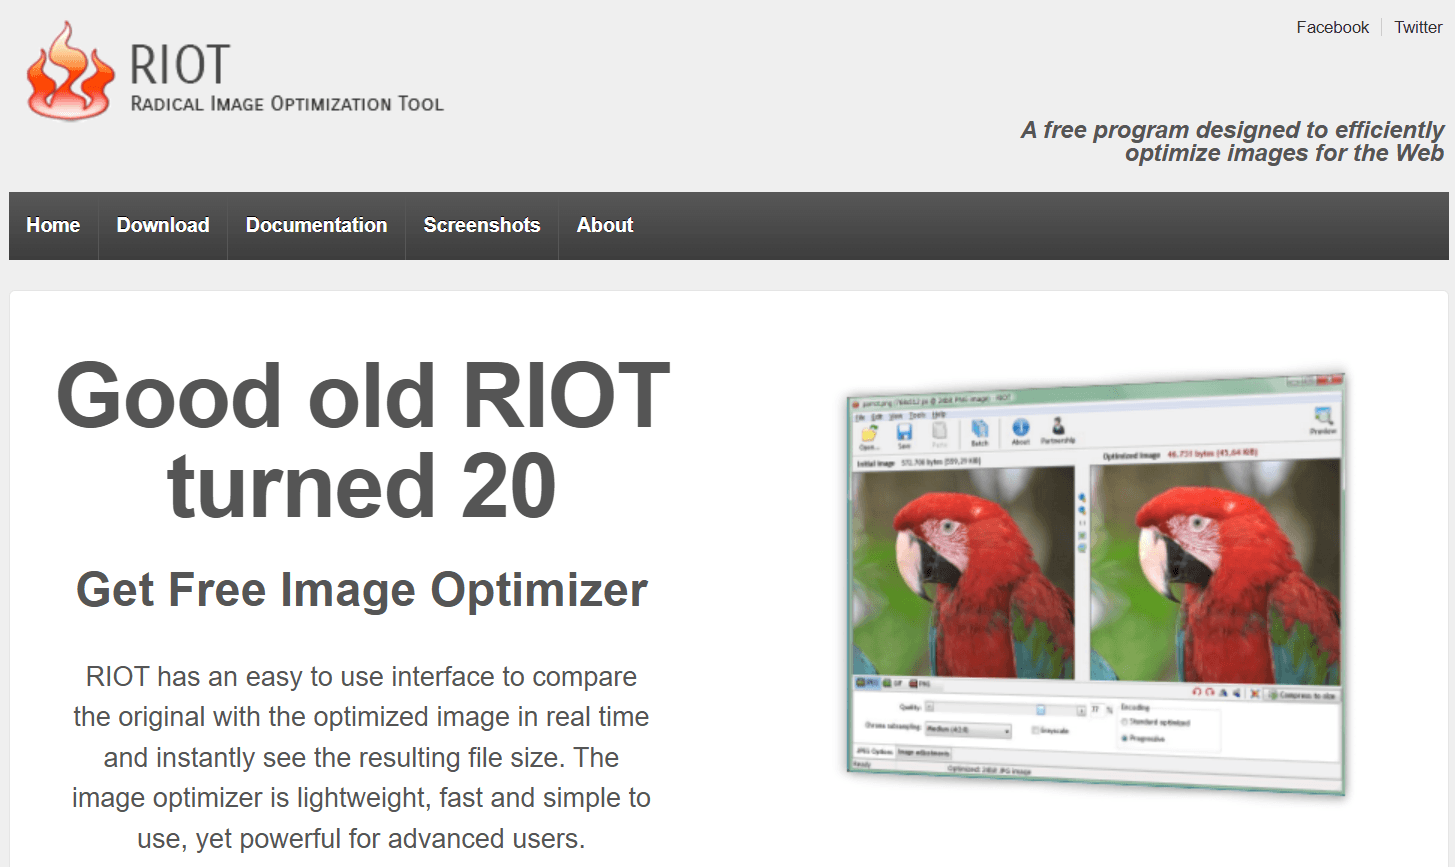Open the About menu item
The height and width of the screenshot is (867, 1455).
coord(605,226)
